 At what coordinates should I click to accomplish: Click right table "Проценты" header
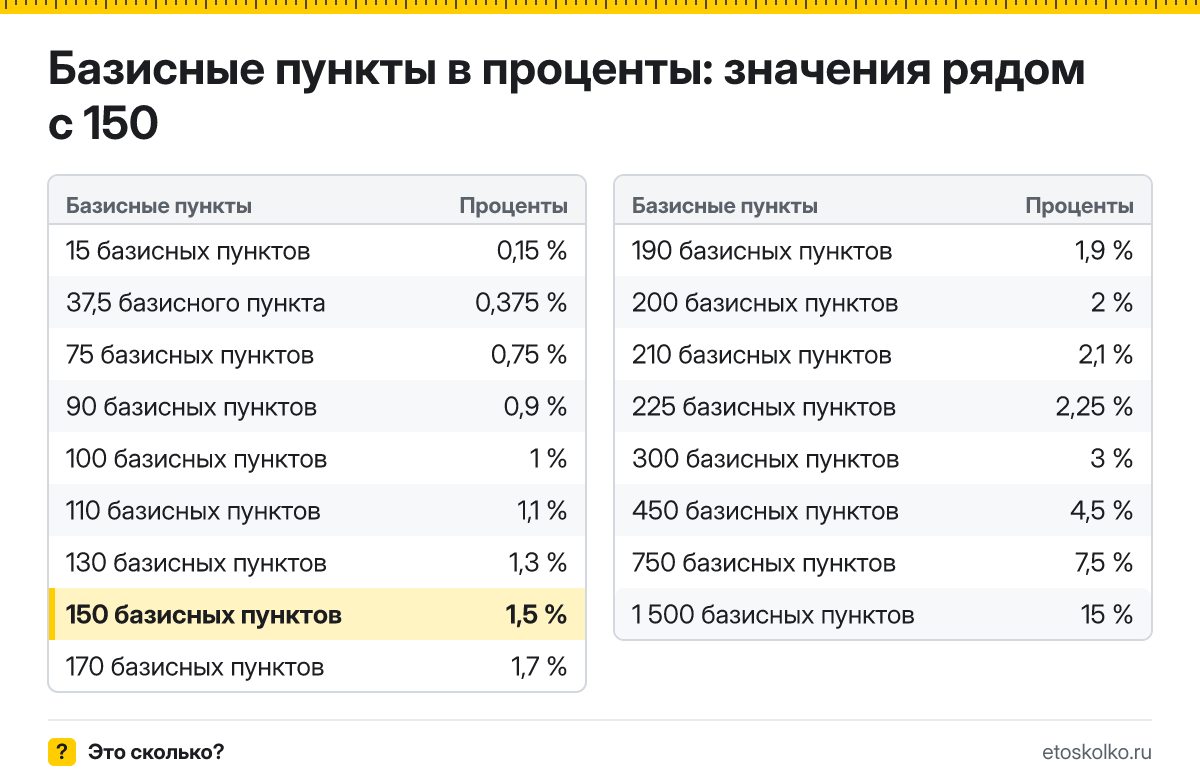tap(1080, 206)
